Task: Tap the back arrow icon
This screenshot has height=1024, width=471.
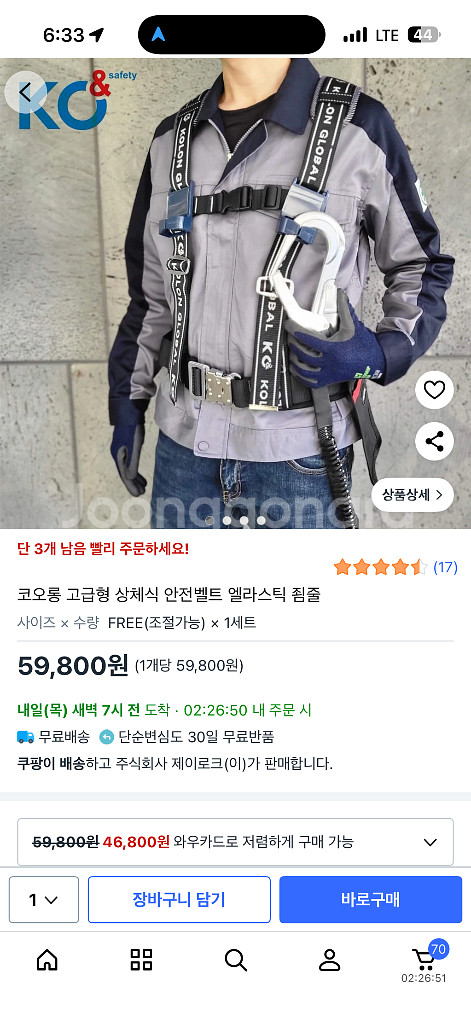Action: click(x=25, y=92)
